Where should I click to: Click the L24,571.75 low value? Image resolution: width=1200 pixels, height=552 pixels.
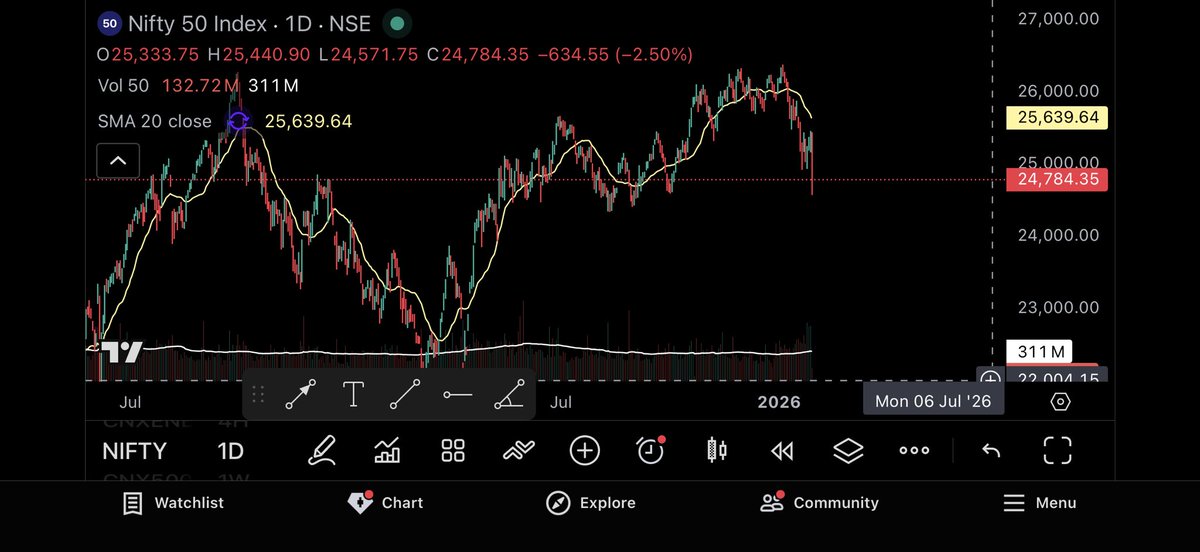click(x=370, y=54)
